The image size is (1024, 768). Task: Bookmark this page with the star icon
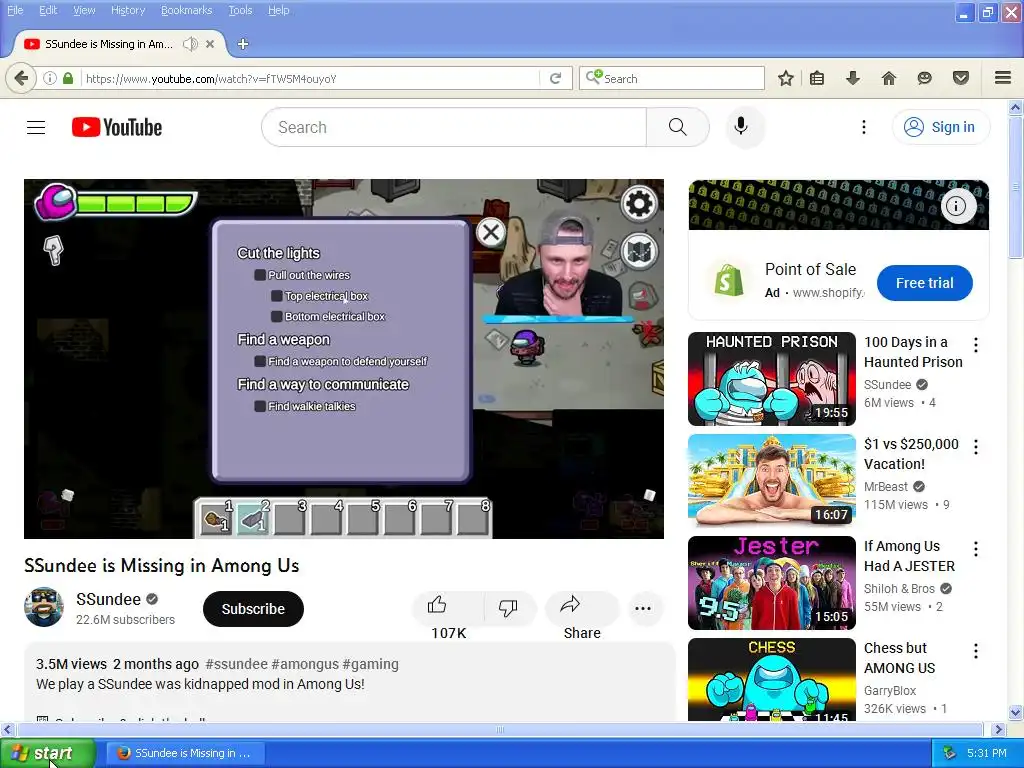click(786, 79)
